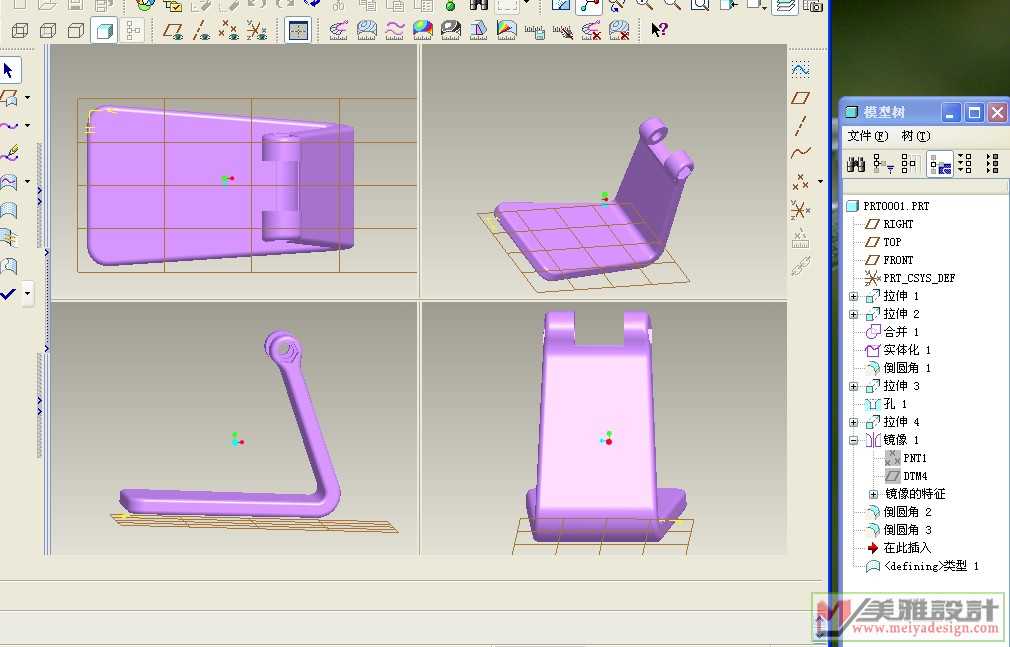Viewport: 1010px width, 647px height.
Task: Toggle datum planes display in top toolbar
Action: pos(173,31)
